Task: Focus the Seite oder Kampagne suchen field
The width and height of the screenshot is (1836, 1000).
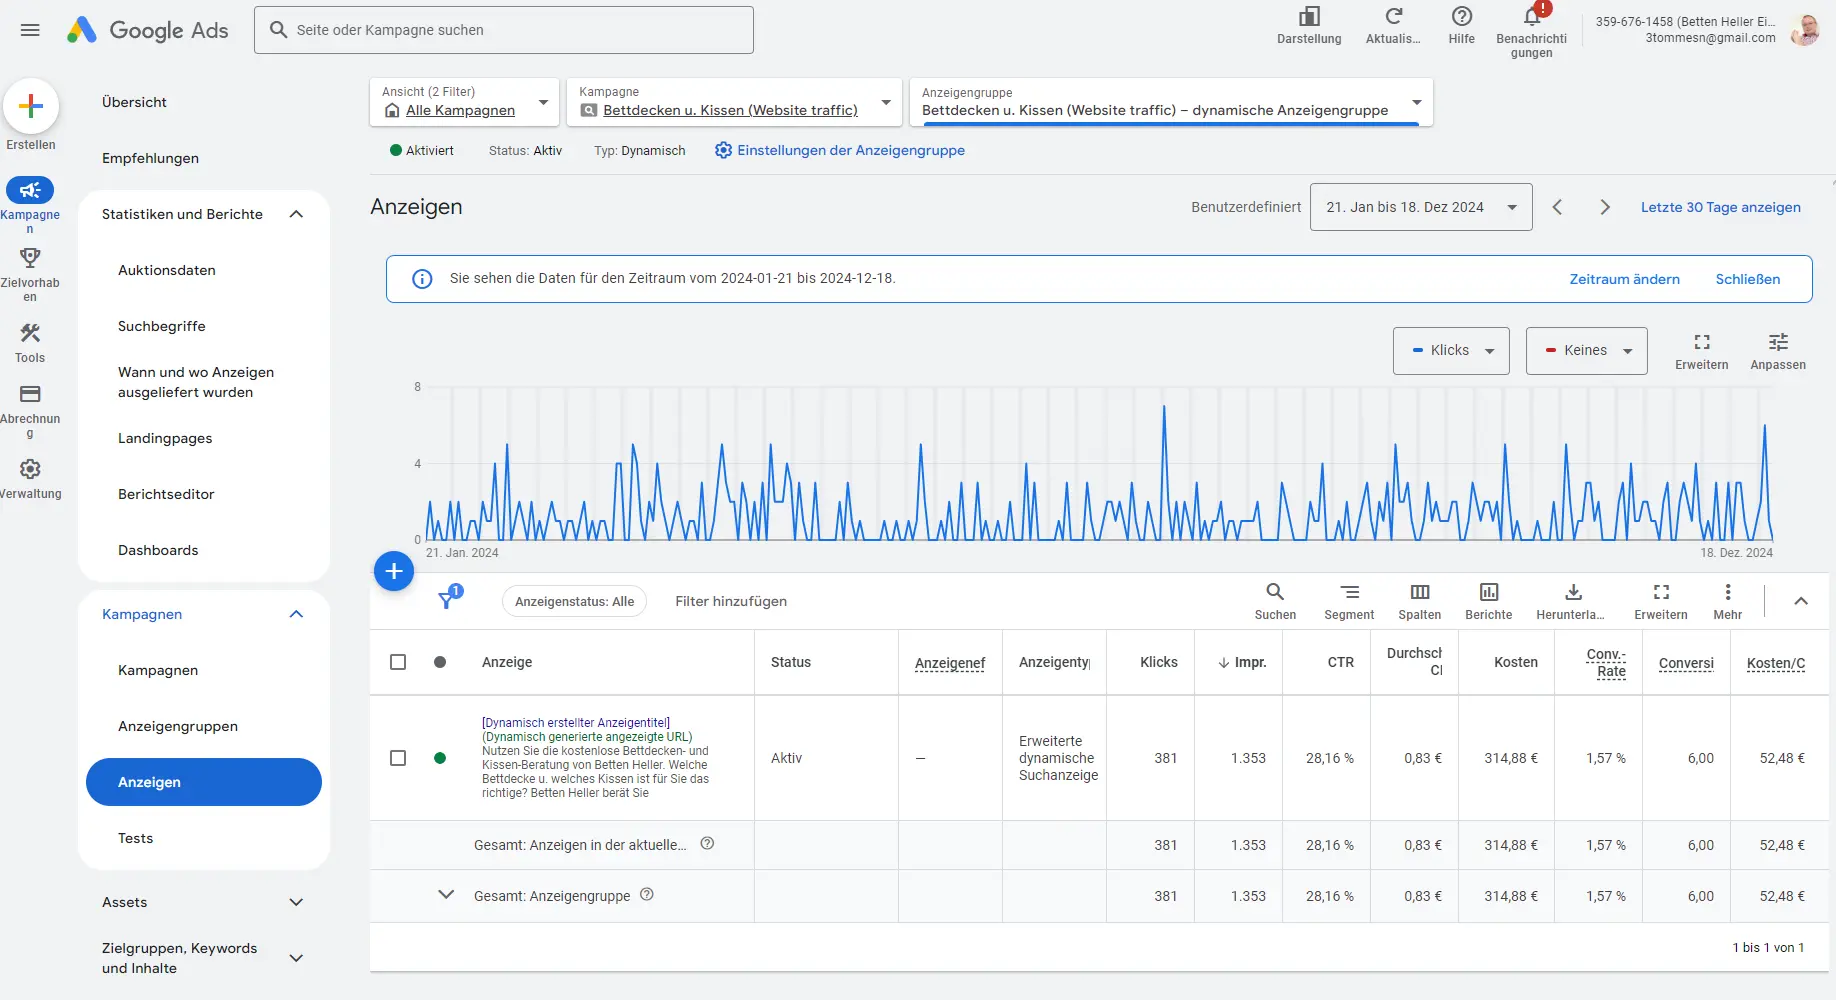Action: 504,30
